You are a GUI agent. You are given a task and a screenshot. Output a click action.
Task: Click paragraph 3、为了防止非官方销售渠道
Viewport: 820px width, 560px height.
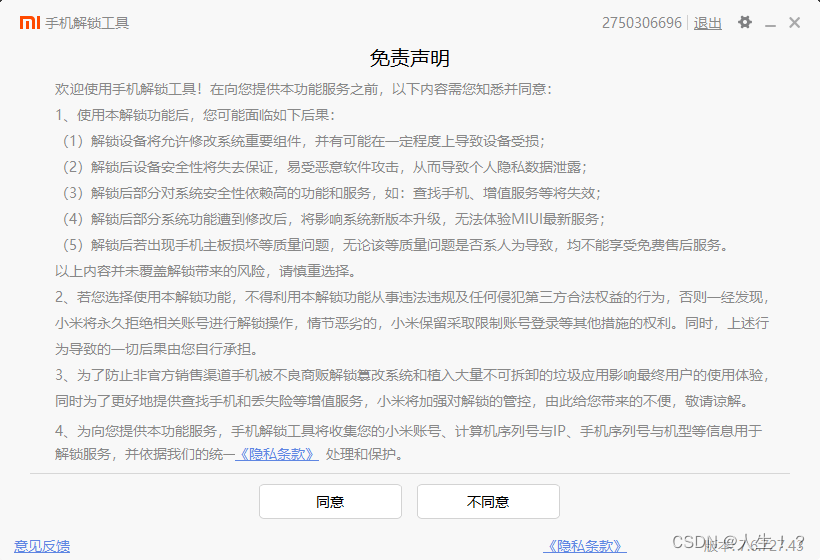pos(412,388)
